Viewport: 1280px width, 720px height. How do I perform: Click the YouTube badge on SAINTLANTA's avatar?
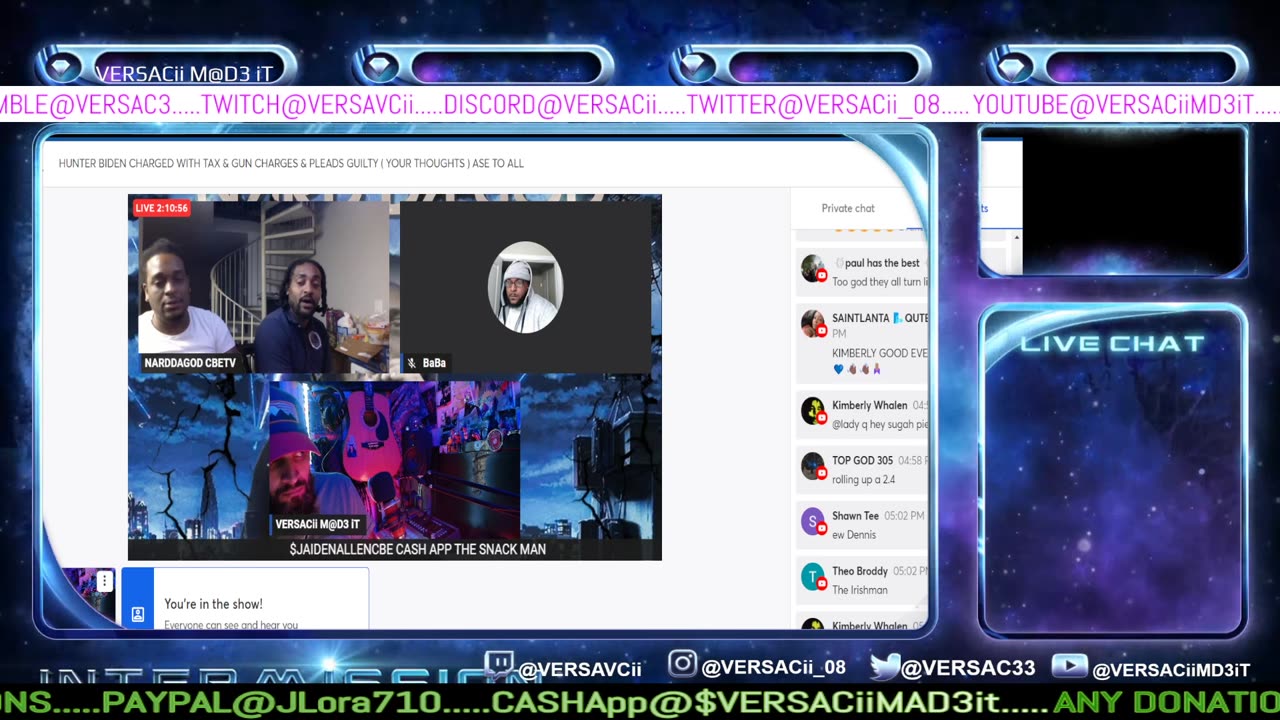point(821,331)
